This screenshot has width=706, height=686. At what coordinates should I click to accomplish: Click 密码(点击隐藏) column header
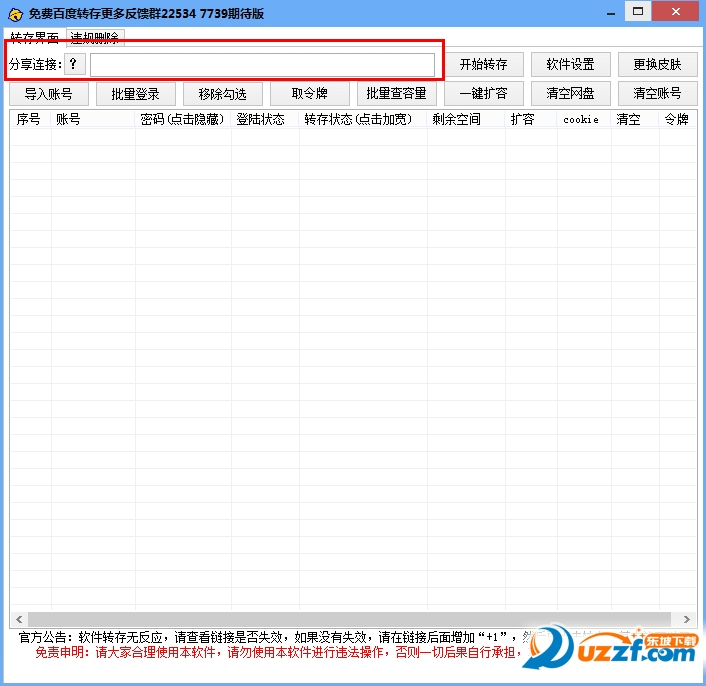pyautogui.click(x=183, y=119)
